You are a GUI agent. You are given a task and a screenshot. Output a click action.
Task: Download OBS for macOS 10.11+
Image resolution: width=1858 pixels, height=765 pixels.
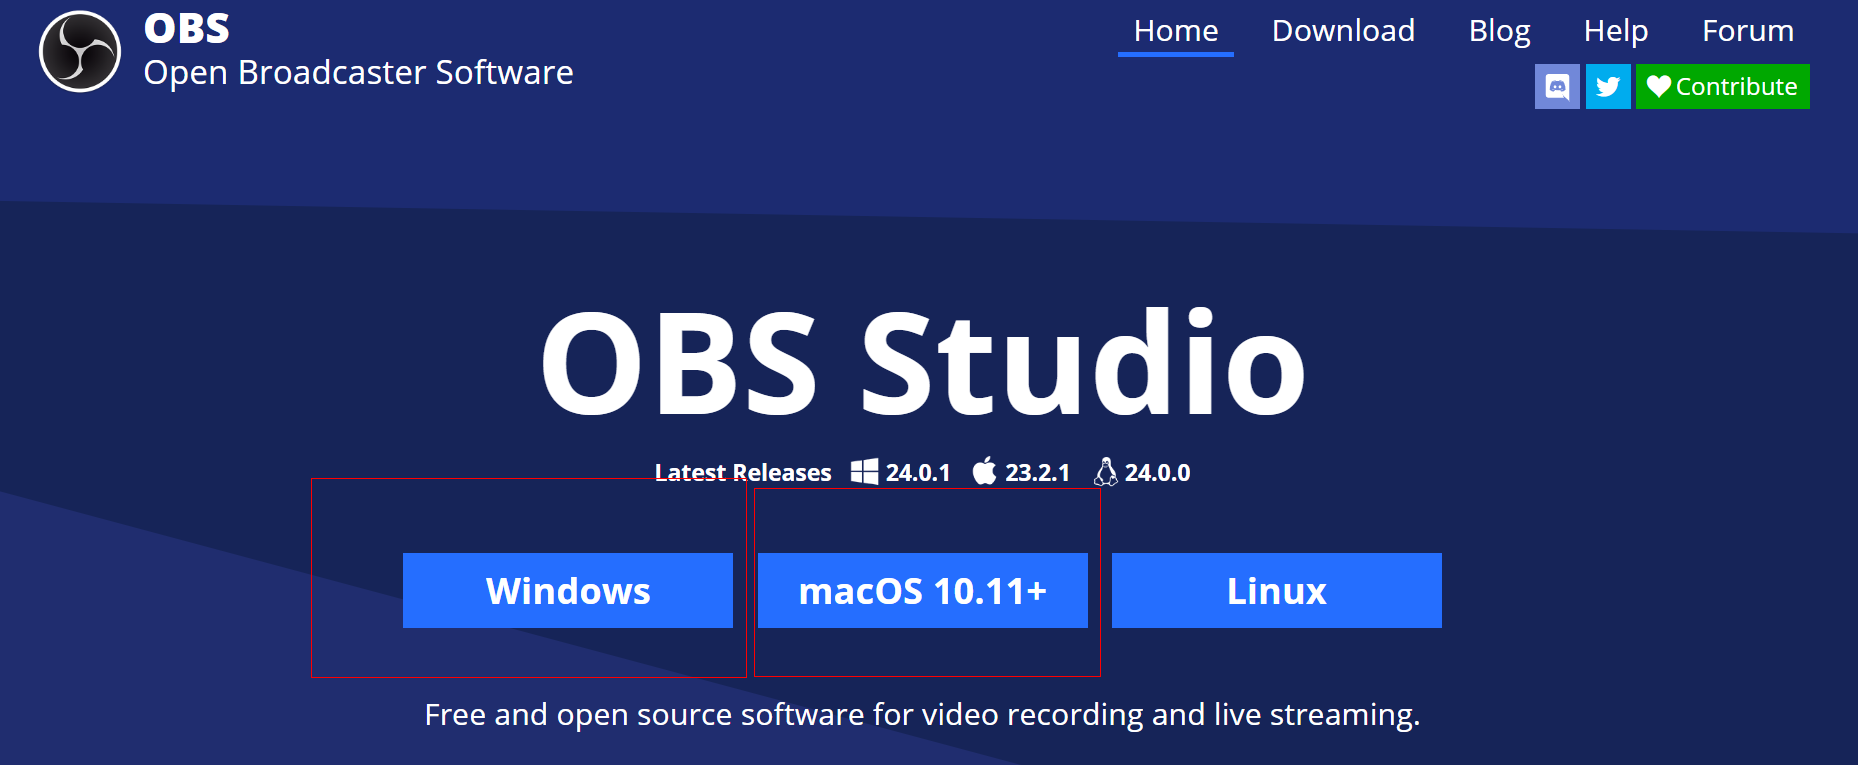click(923, 590)
